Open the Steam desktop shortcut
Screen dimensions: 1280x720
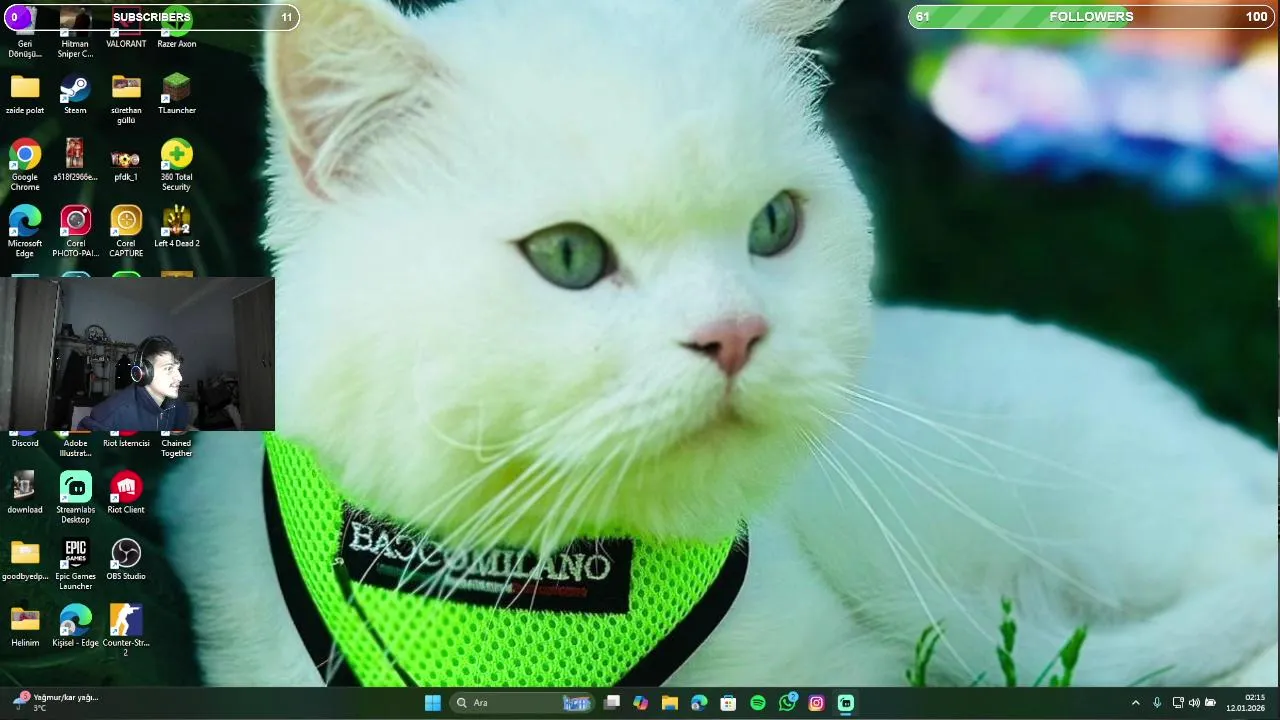tap(75, 95)
